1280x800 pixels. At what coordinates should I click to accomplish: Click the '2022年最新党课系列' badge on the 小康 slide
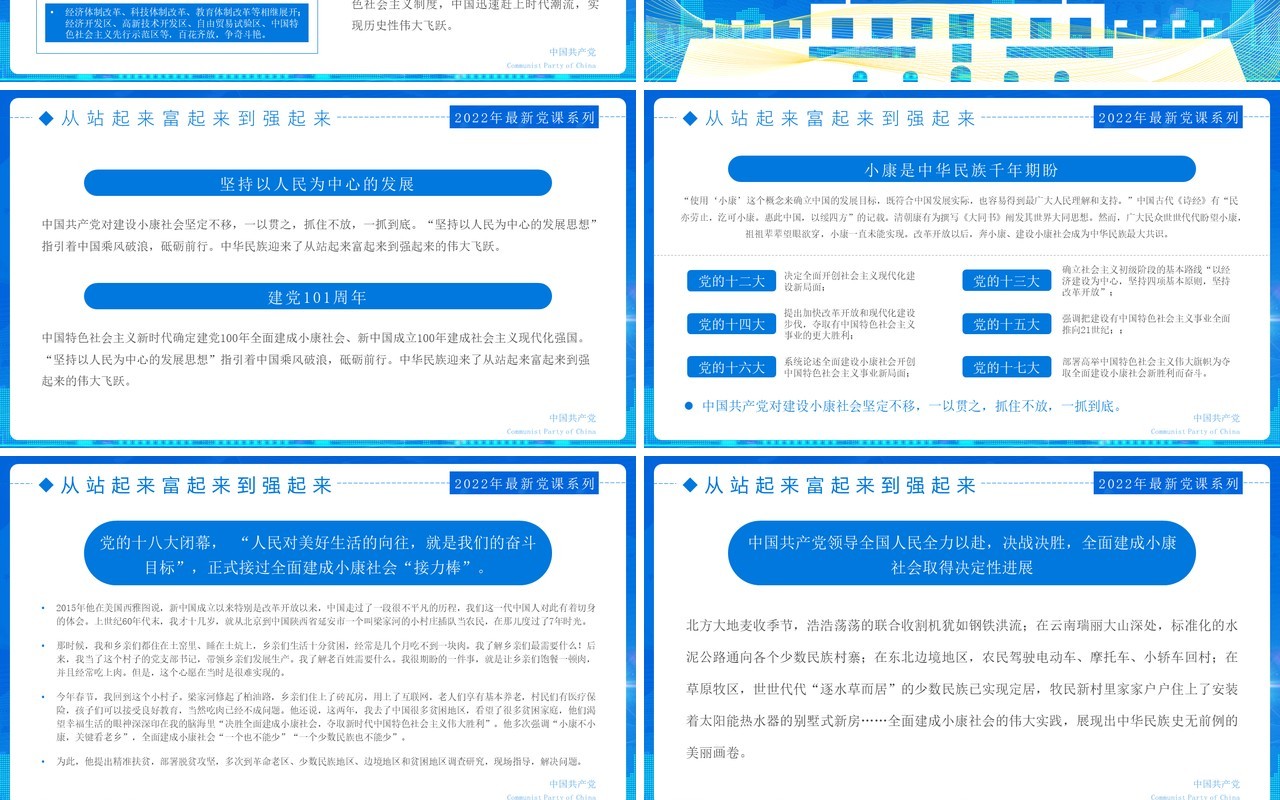[x=1168, y=117]
